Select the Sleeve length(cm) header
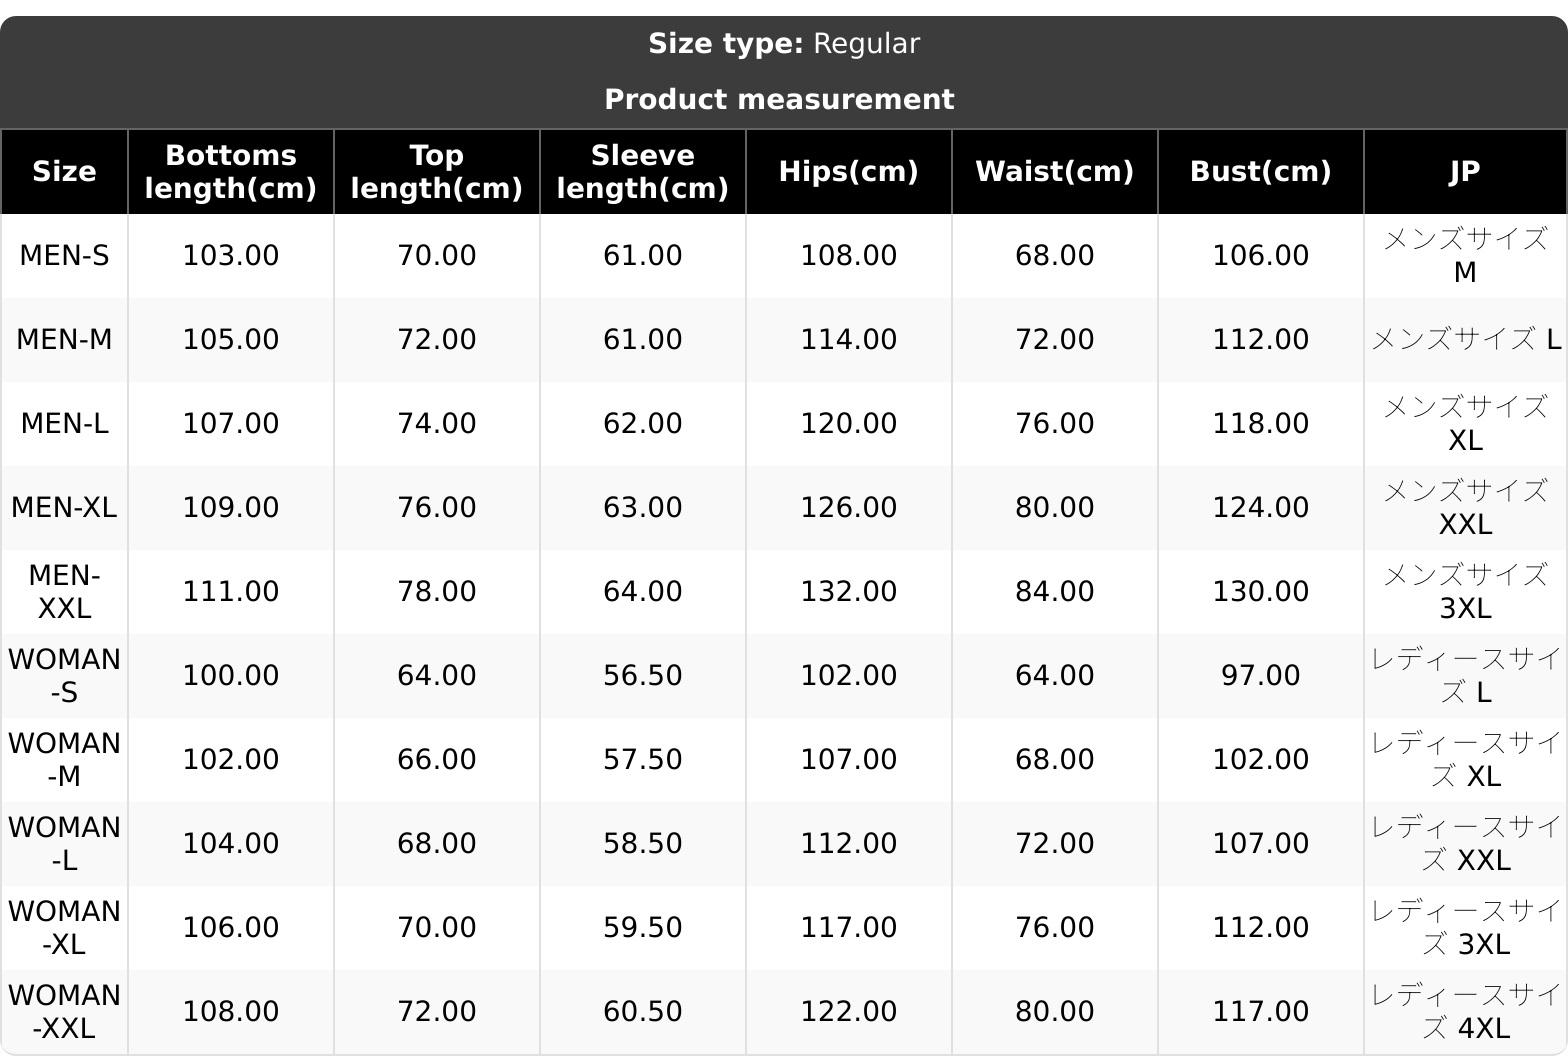This screenshot has width=1568, height=1056. coord(643,171)
